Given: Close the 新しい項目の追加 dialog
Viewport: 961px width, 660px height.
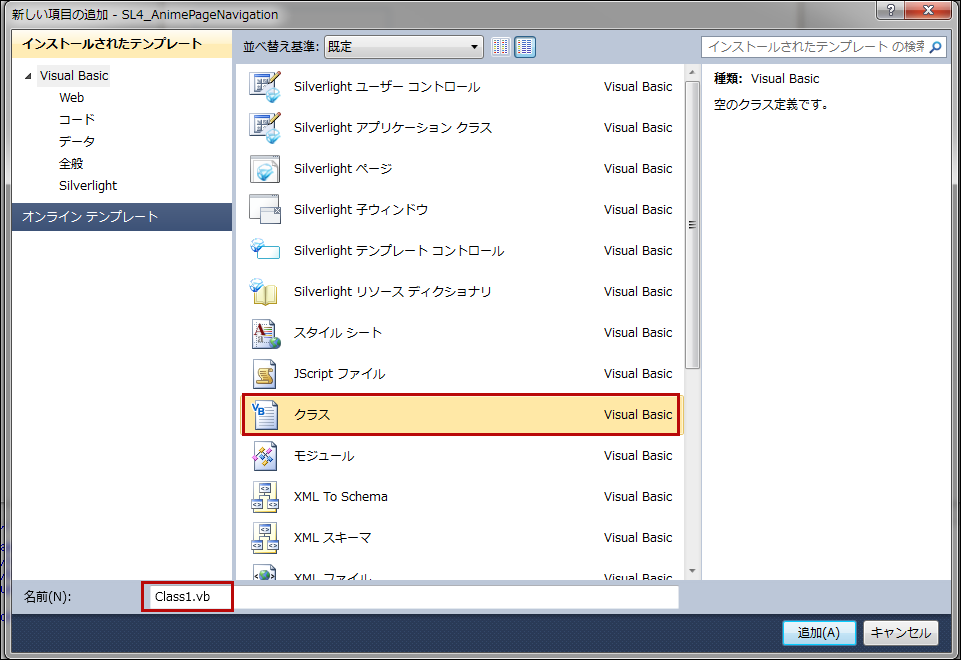Looking at the screenshot, I should pos(929,10).
